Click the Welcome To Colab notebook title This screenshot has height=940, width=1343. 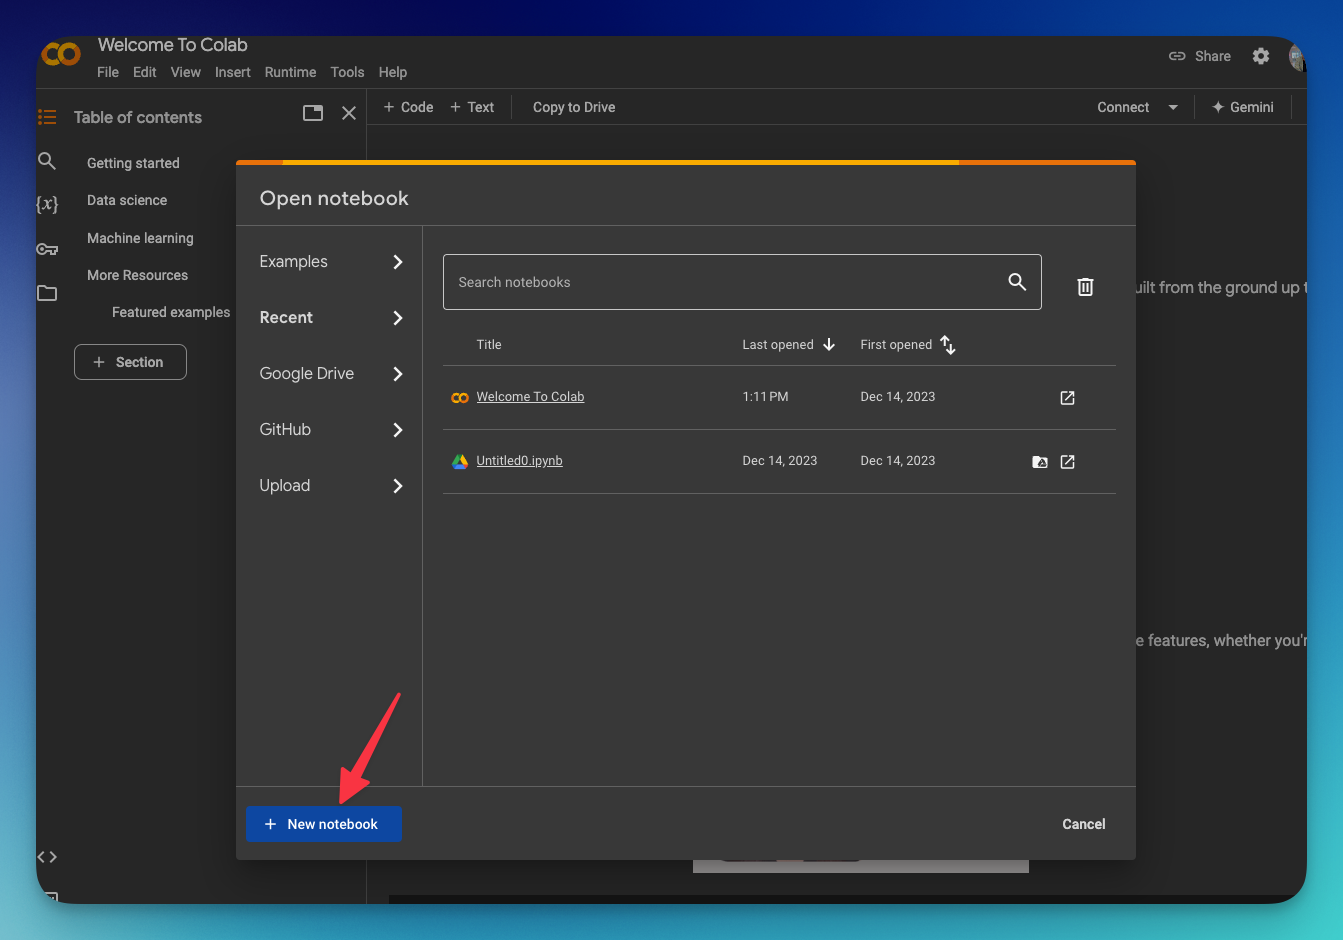tap(530, 397)
